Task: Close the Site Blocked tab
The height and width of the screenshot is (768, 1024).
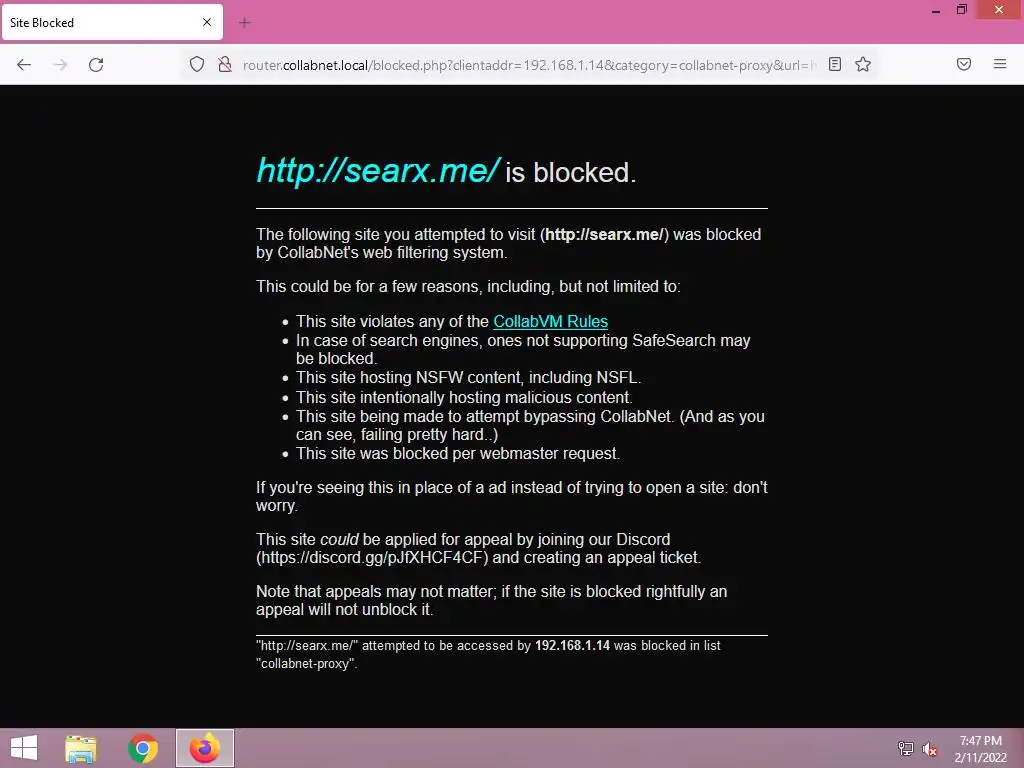Action: point(207,22)
